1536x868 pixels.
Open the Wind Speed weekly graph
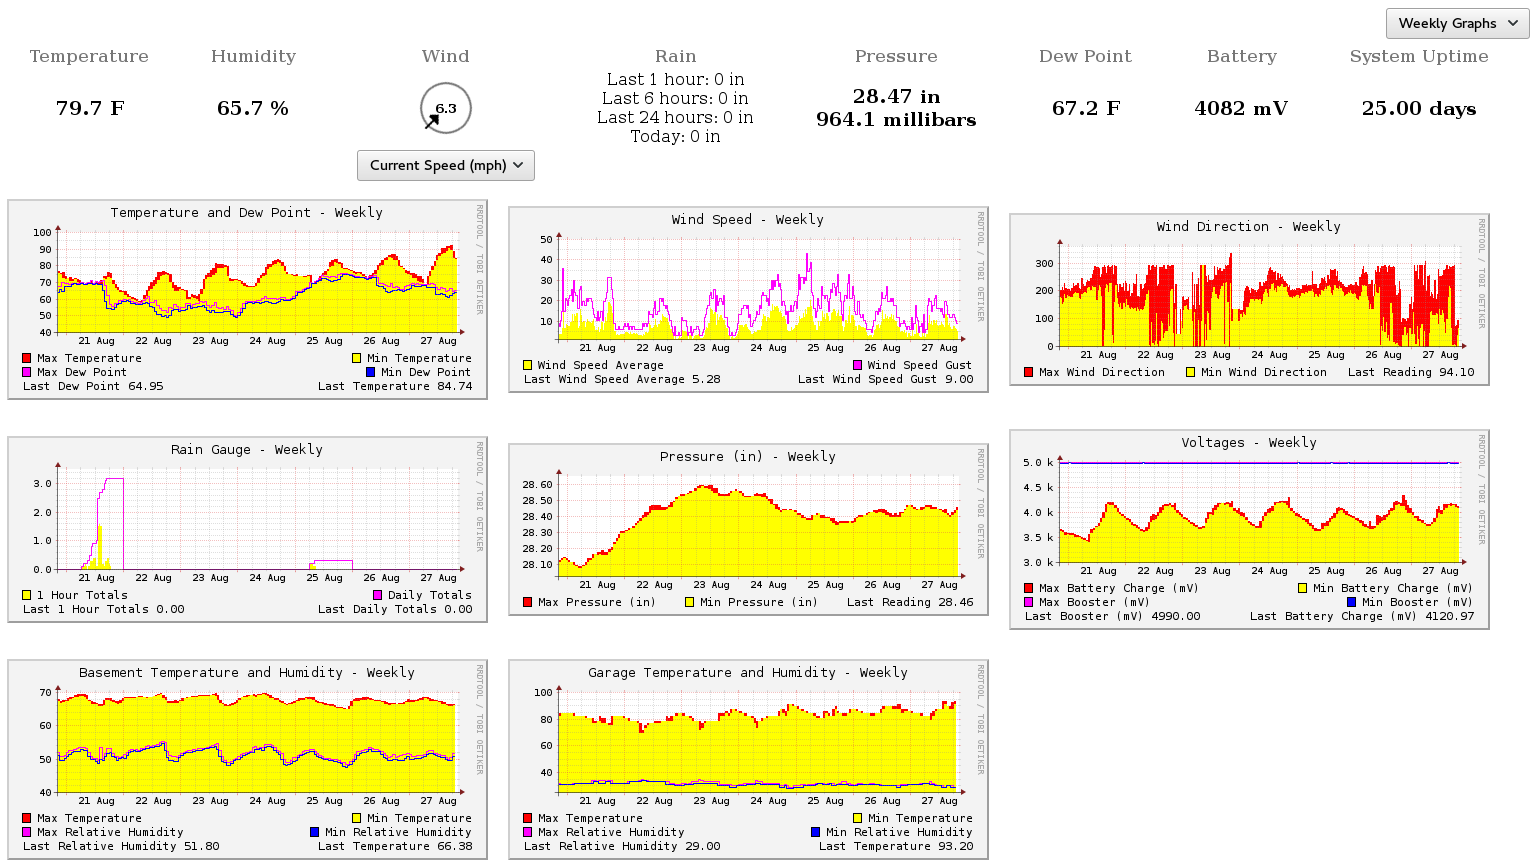pos(748,298)
